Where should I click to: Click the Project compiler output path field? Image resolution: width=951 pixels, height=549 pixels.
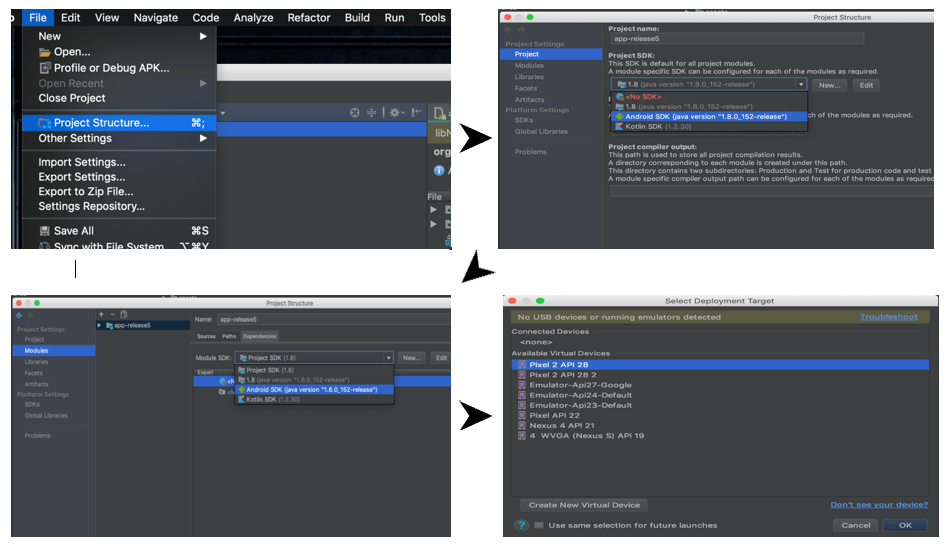coord(771,191)
